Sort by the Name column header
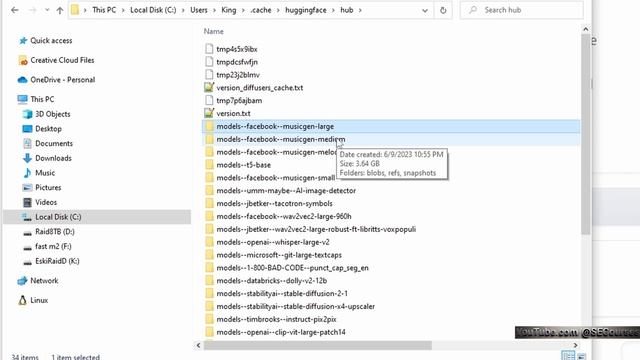 213,31
